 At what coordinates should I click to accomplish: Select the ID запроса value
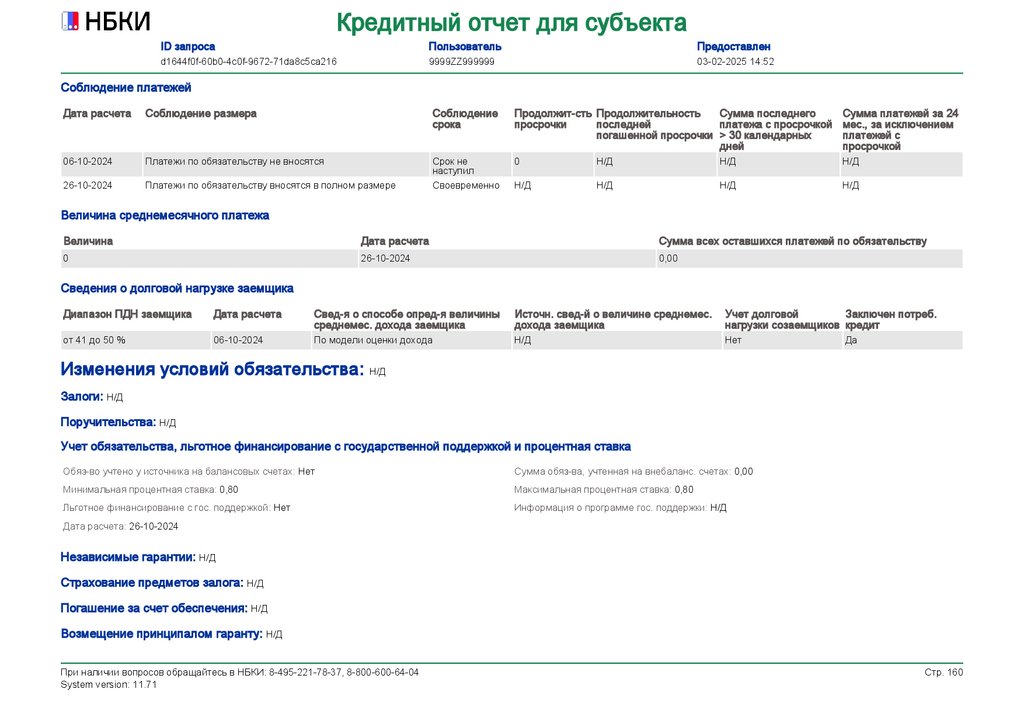coord(248,62)
